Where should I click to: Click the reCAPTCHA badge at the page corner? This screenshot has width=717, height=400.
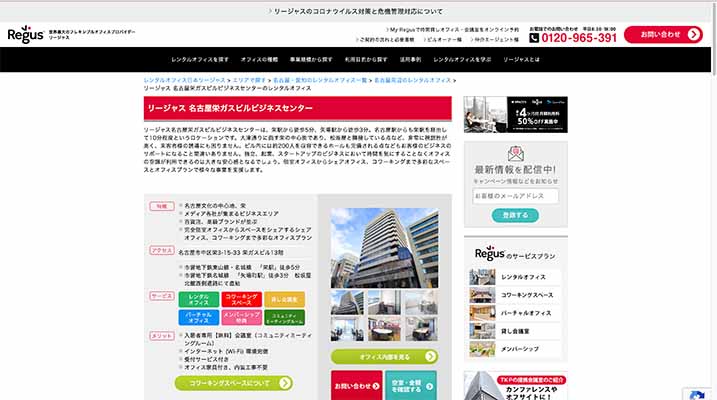[699, 394]
